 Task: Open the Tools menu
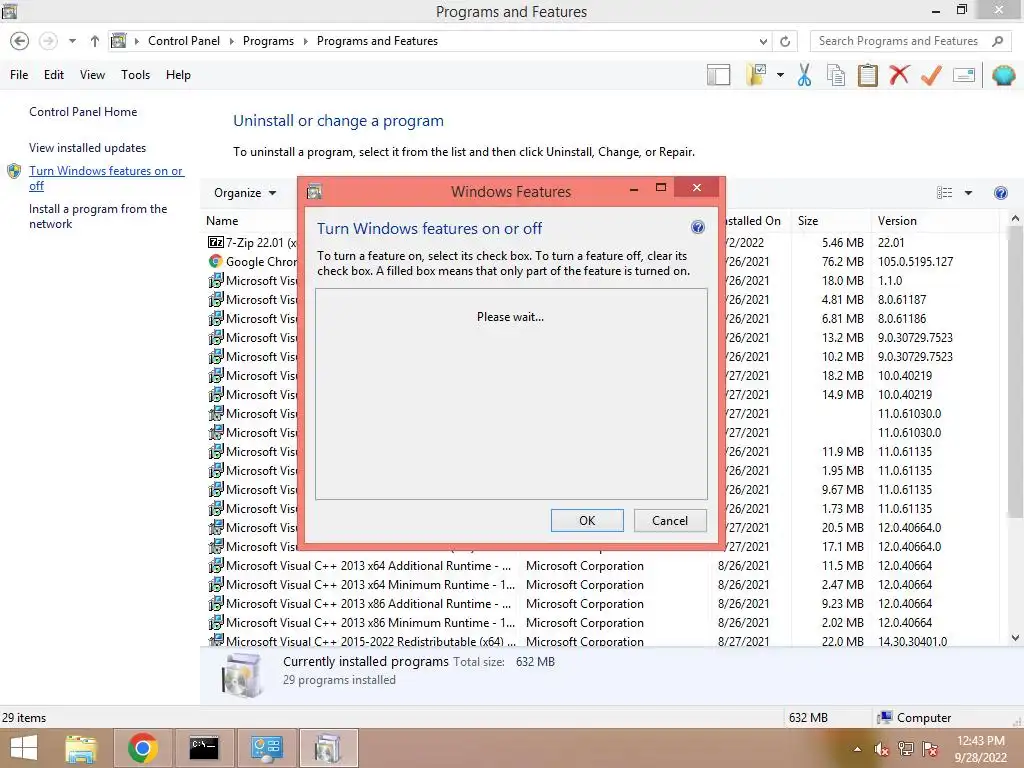tap(135, 75)
